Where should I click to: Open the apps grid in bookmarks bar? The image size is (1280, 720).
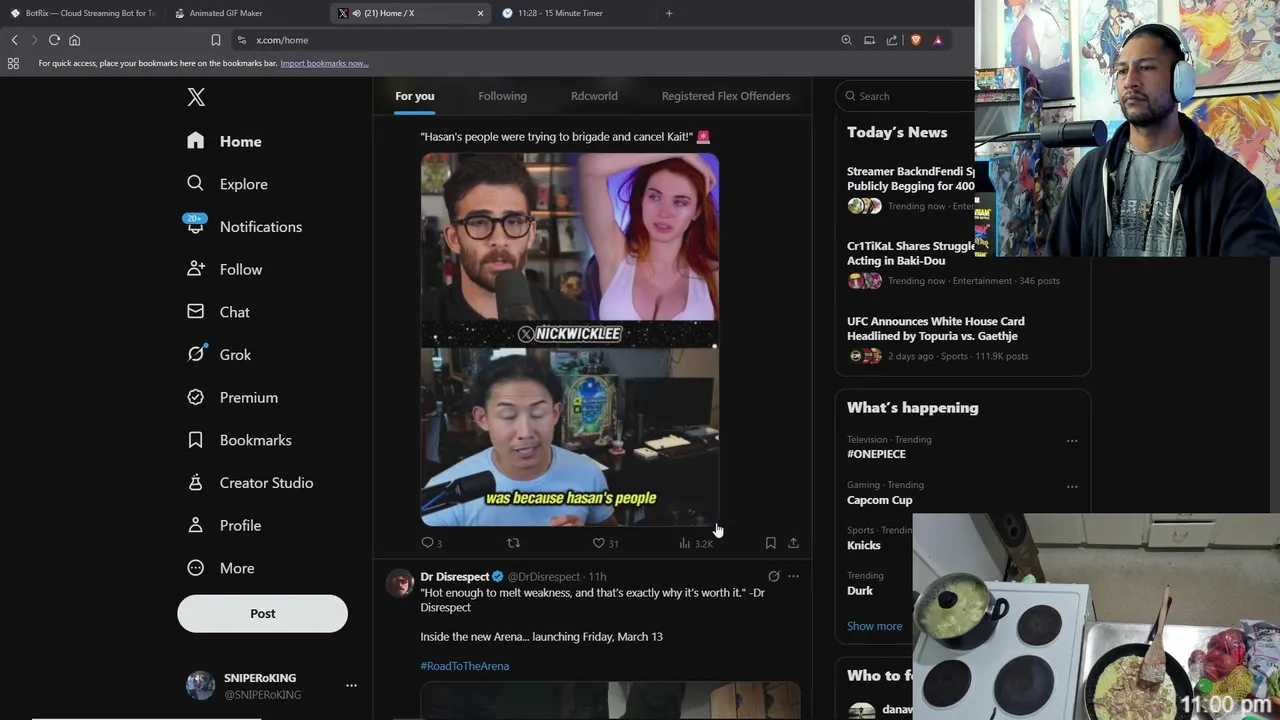tap(13, 63)
